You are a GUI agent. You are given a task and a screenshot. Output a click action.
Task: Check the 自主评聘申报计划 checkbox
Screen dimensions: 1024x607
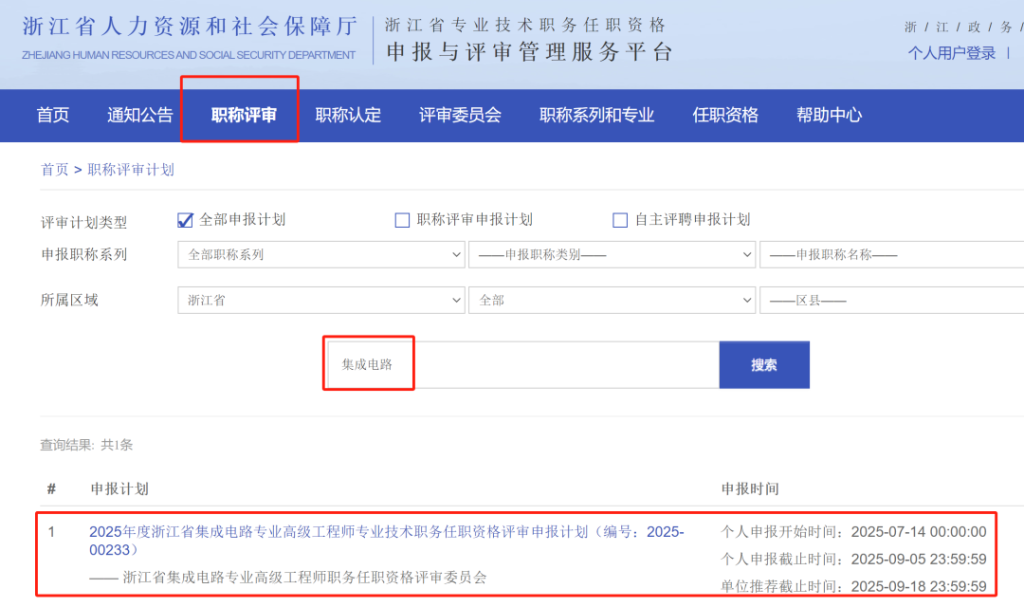(x=620, y=219)
